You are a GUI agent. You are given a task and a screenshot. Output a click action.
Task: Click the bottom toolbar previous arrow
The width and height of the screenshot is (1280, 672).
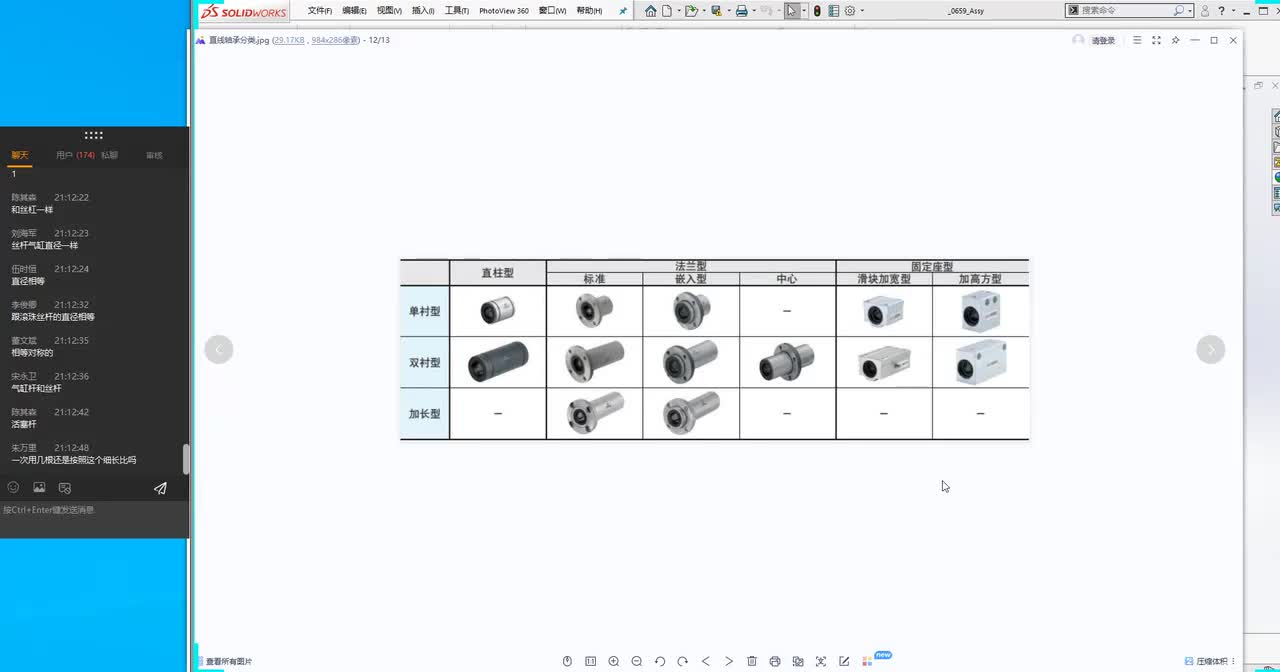coord(706,661)
